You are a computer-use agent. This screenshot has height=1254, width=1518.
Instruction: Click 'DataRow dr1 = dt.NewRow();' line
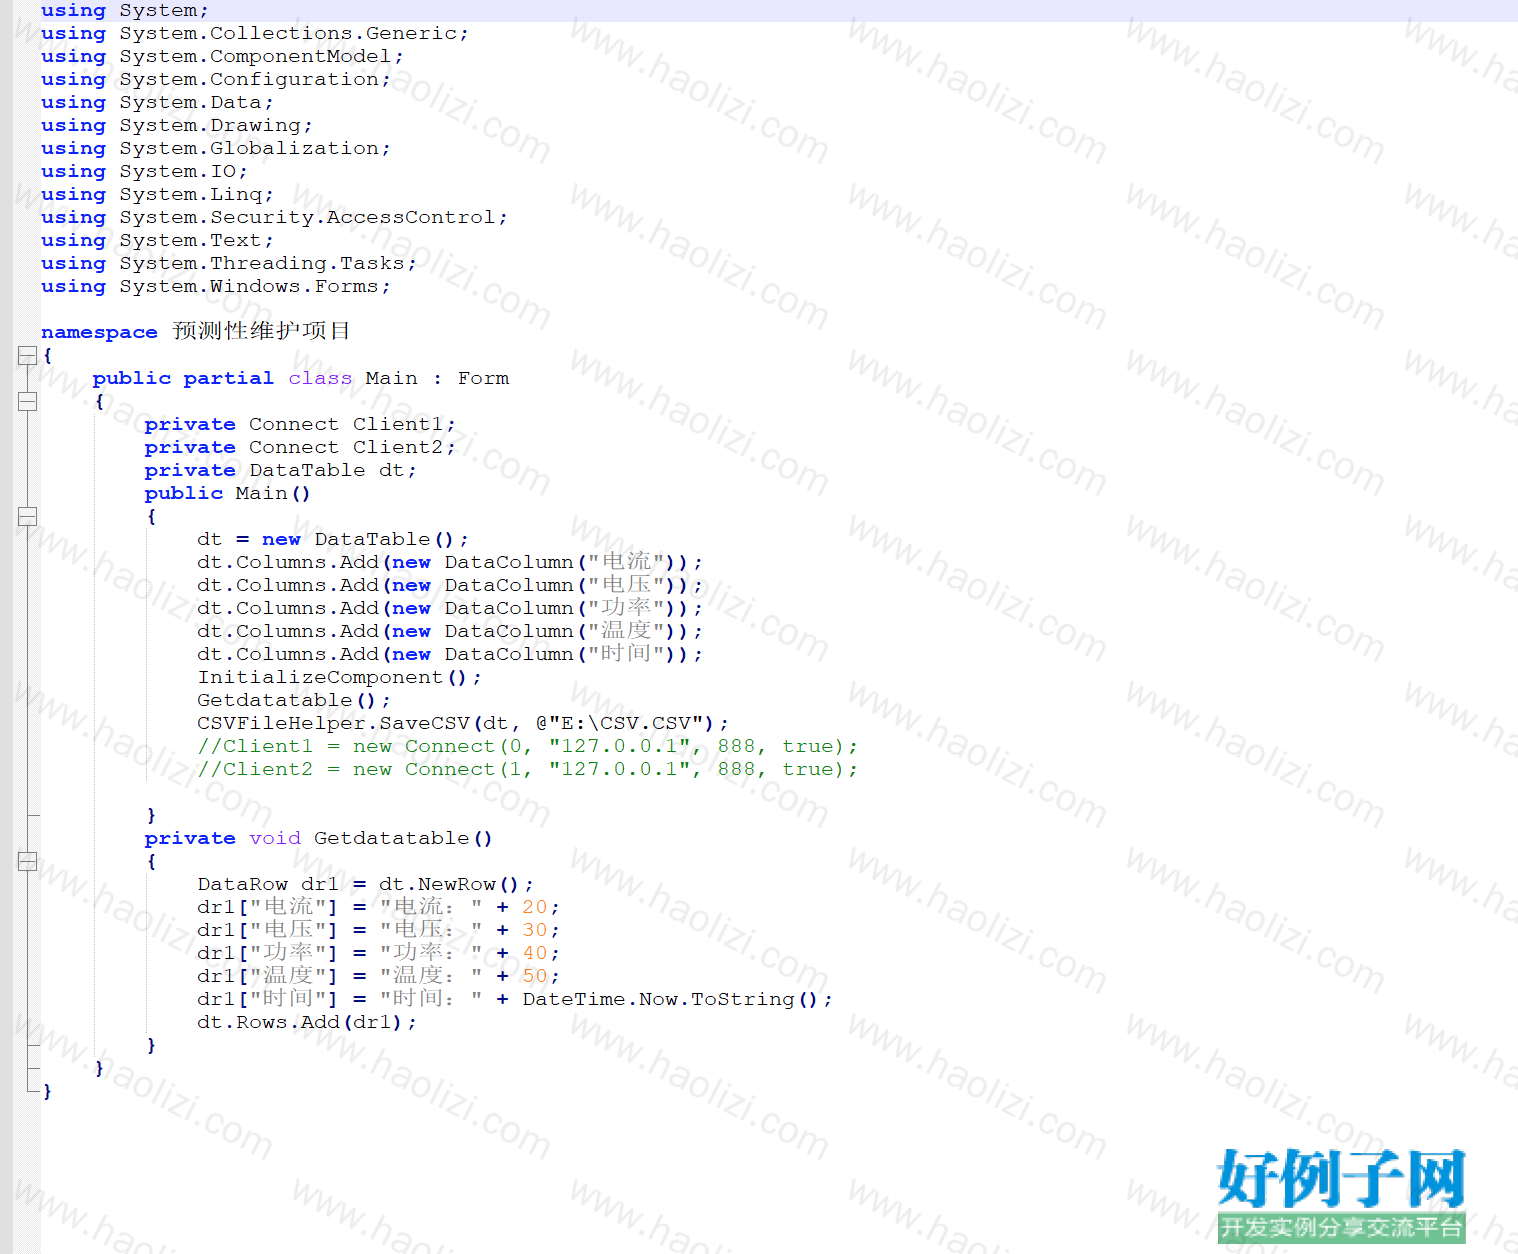pyautogui.click(x=365, y=884)
